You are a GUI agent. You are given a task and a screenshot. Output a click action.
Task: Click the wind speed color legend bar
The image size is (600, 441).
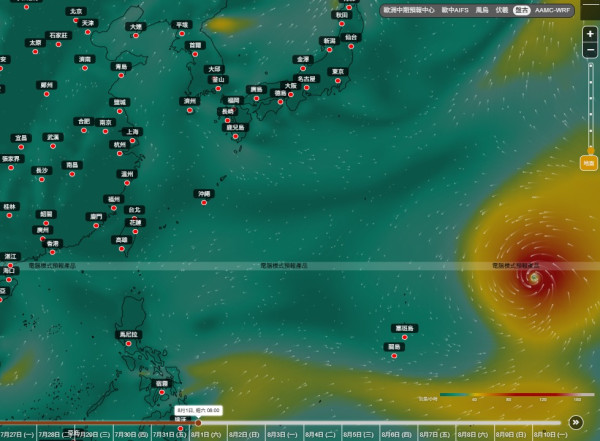click(517, 394)
